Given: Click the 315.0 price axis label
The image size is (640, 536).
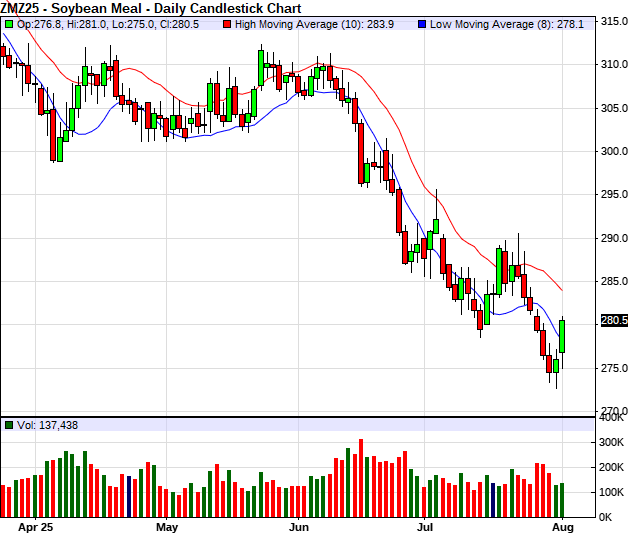Looking at the screenshot, I should (613, 22).
